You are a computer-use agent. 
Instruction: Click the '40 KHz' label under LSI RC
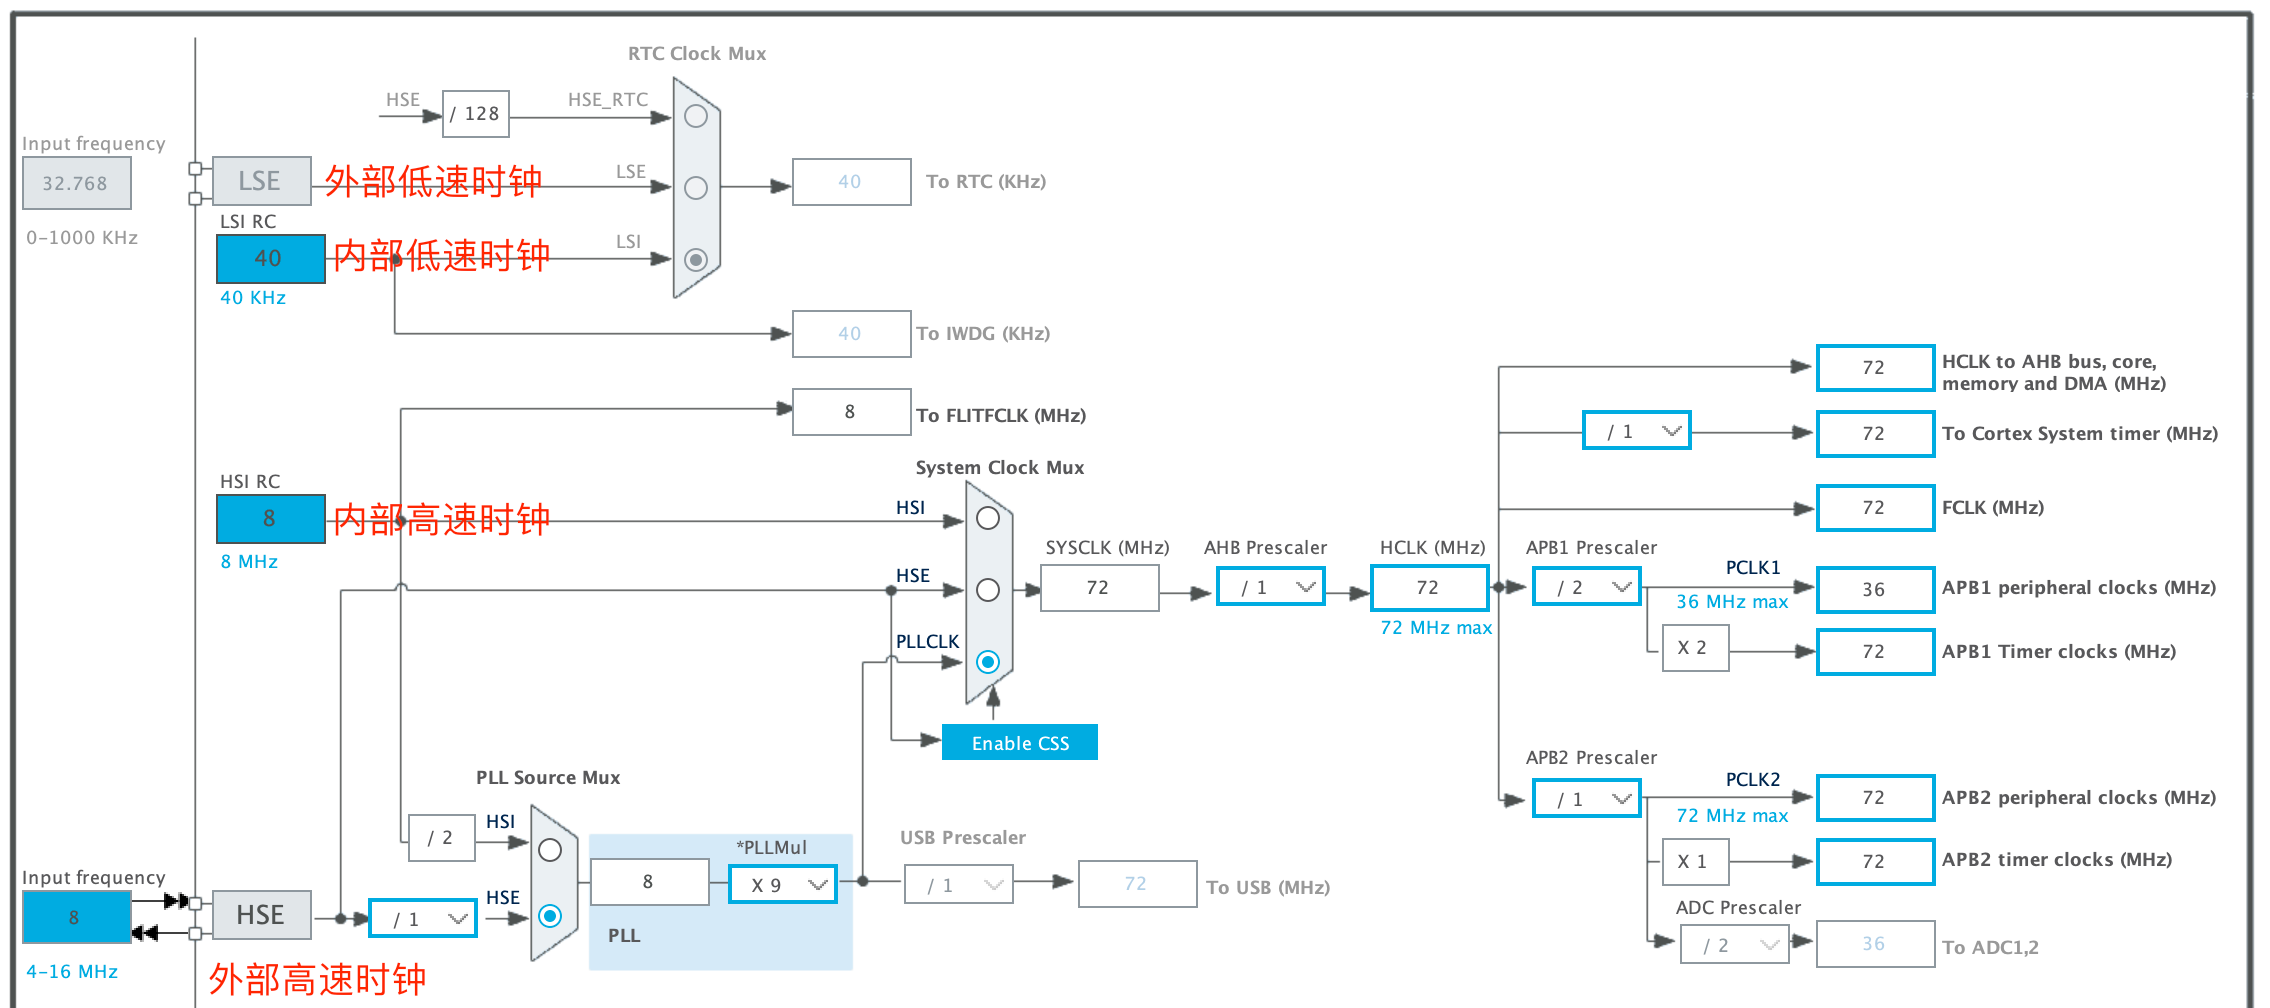coord(253,298)
